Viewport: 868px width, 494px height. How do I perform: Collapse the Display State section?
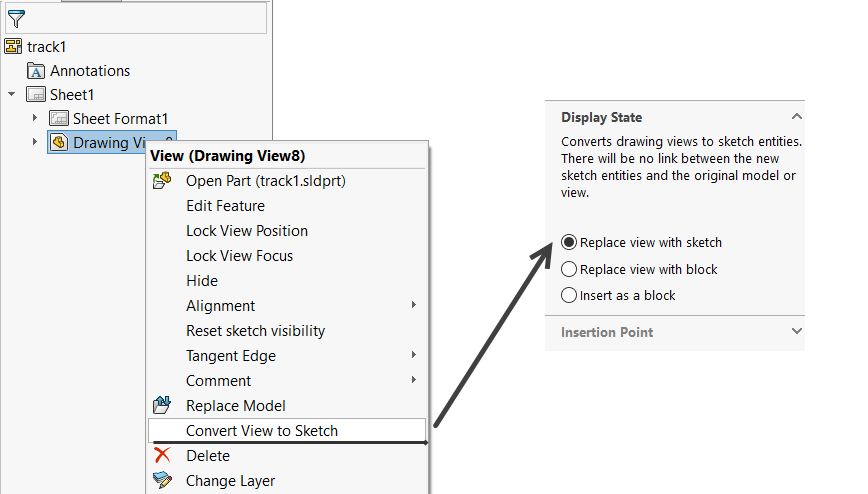(797, 117)
